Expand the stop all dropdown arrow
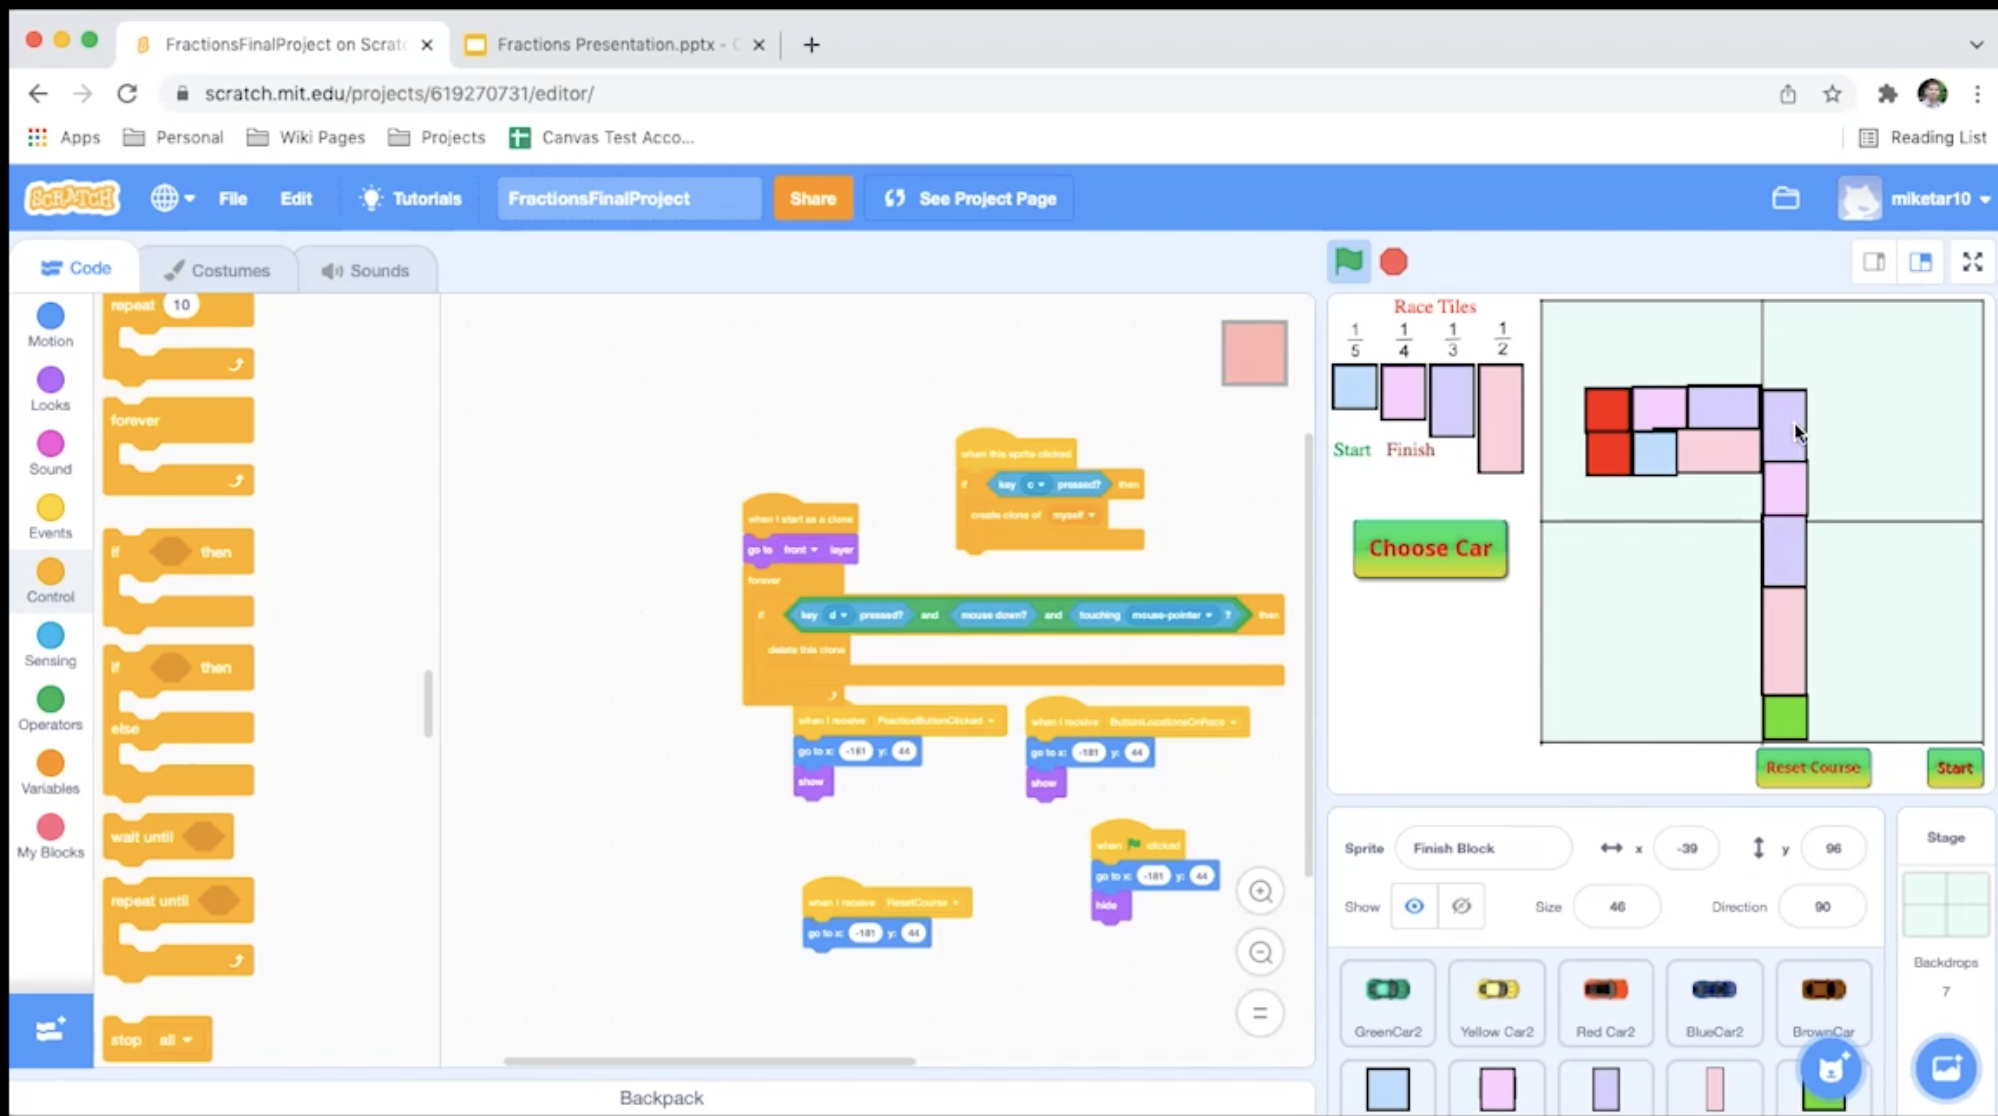This screenshot has width=1998, height=1116. 187,1040
